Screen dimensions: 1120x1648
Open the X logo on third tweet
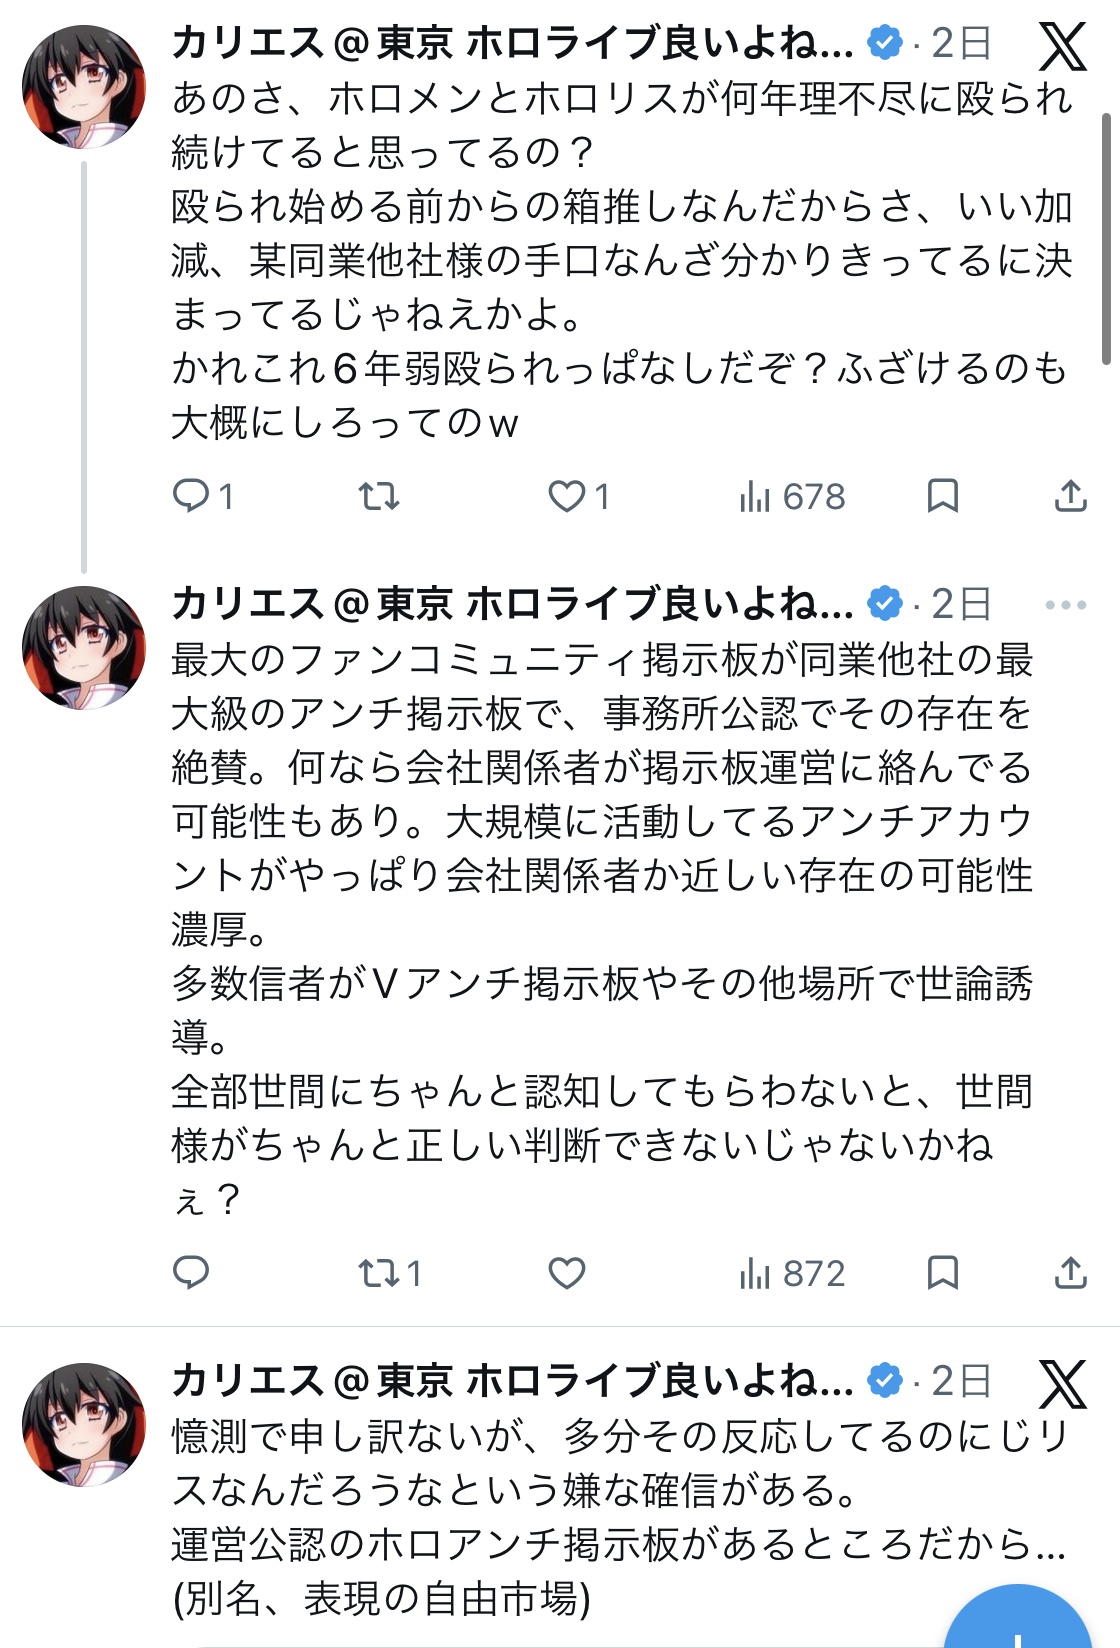[1062, 1384]
